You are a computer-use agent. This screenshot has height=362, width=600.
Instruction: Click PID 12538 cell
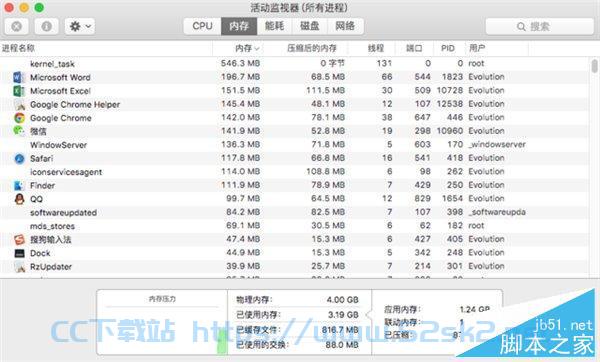[x=450, y=104]
